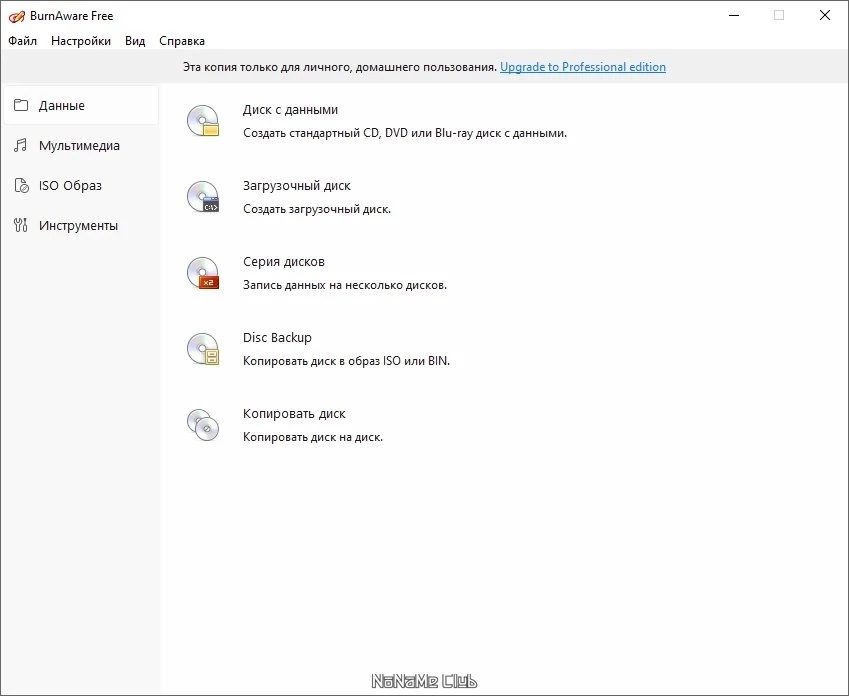
Task: Launch the Disc Backup title
Action: tap(277, 337)
